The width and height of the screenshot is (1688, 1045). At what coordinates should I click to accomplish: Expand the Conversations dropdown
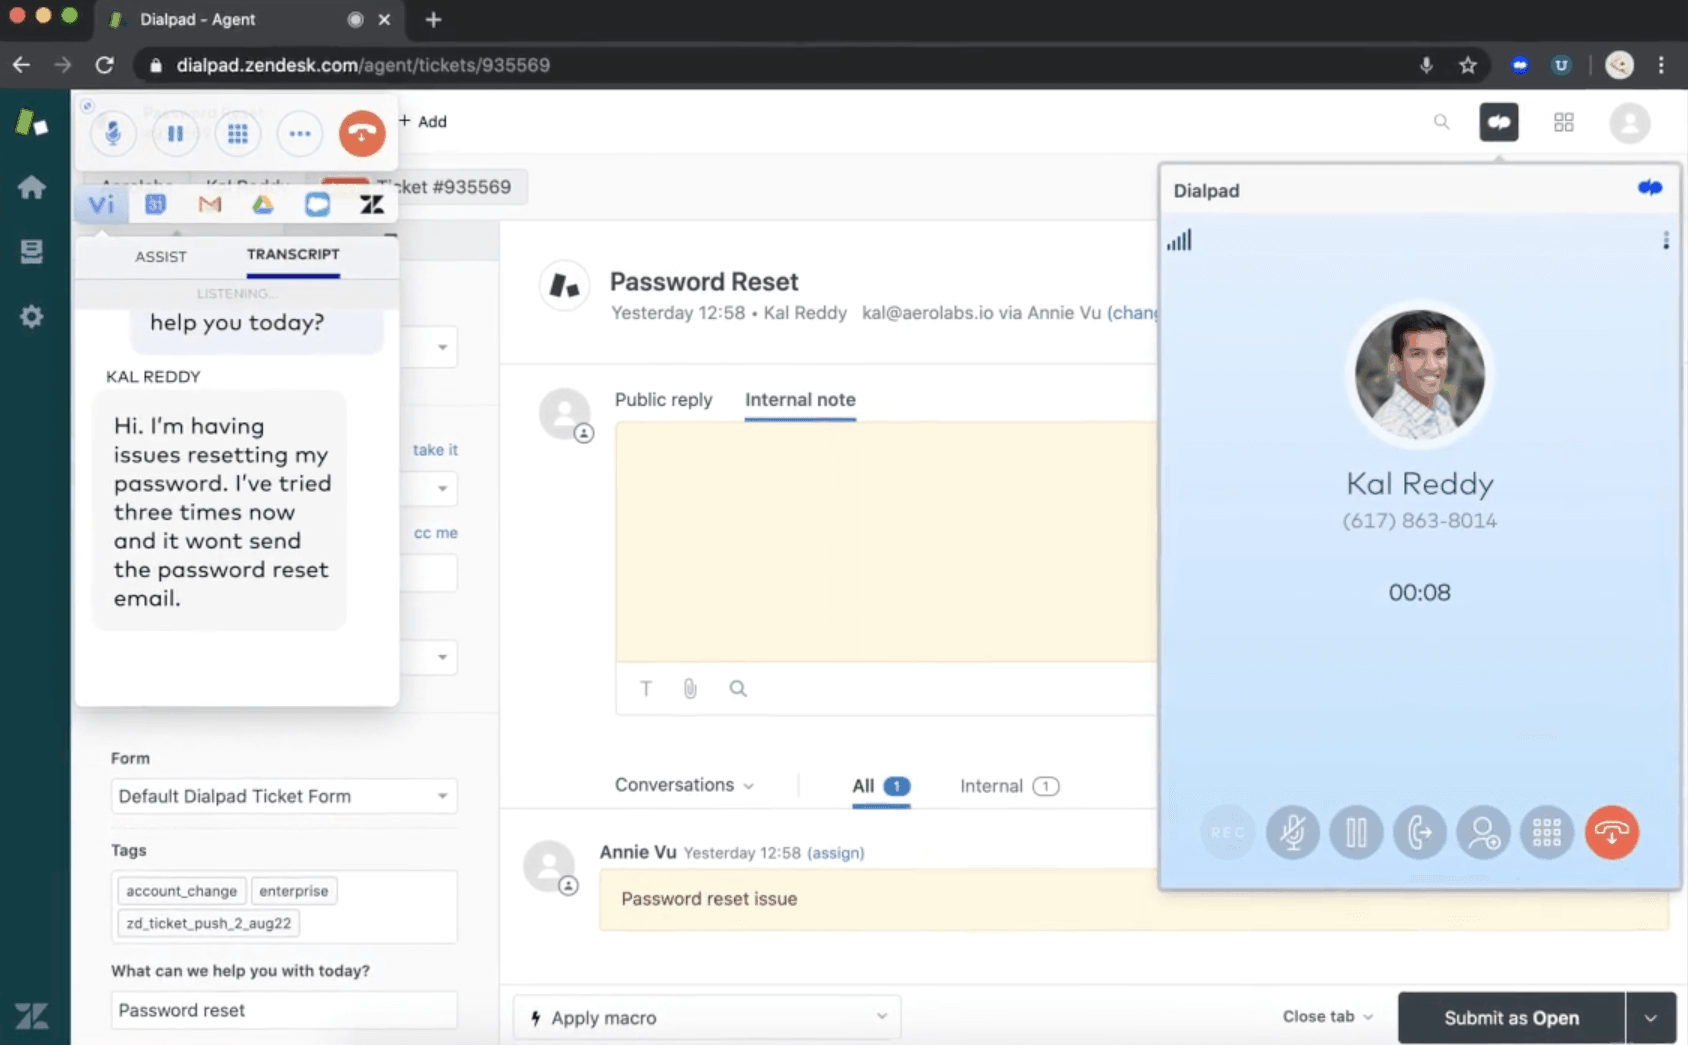[x=684, y=785]
